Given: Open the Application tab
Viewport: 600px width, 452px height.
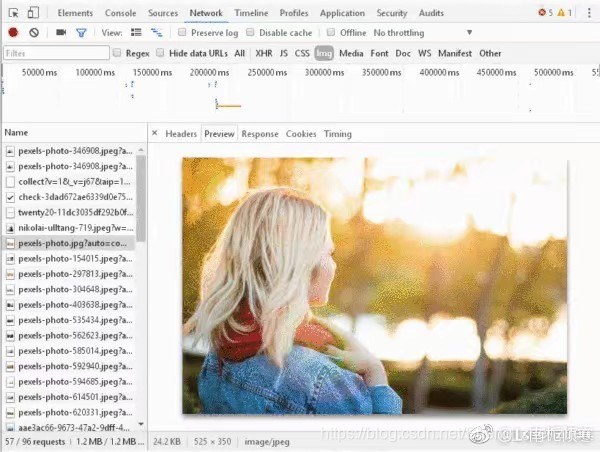Looking at the screenshot, I should (x=342, y=13).
